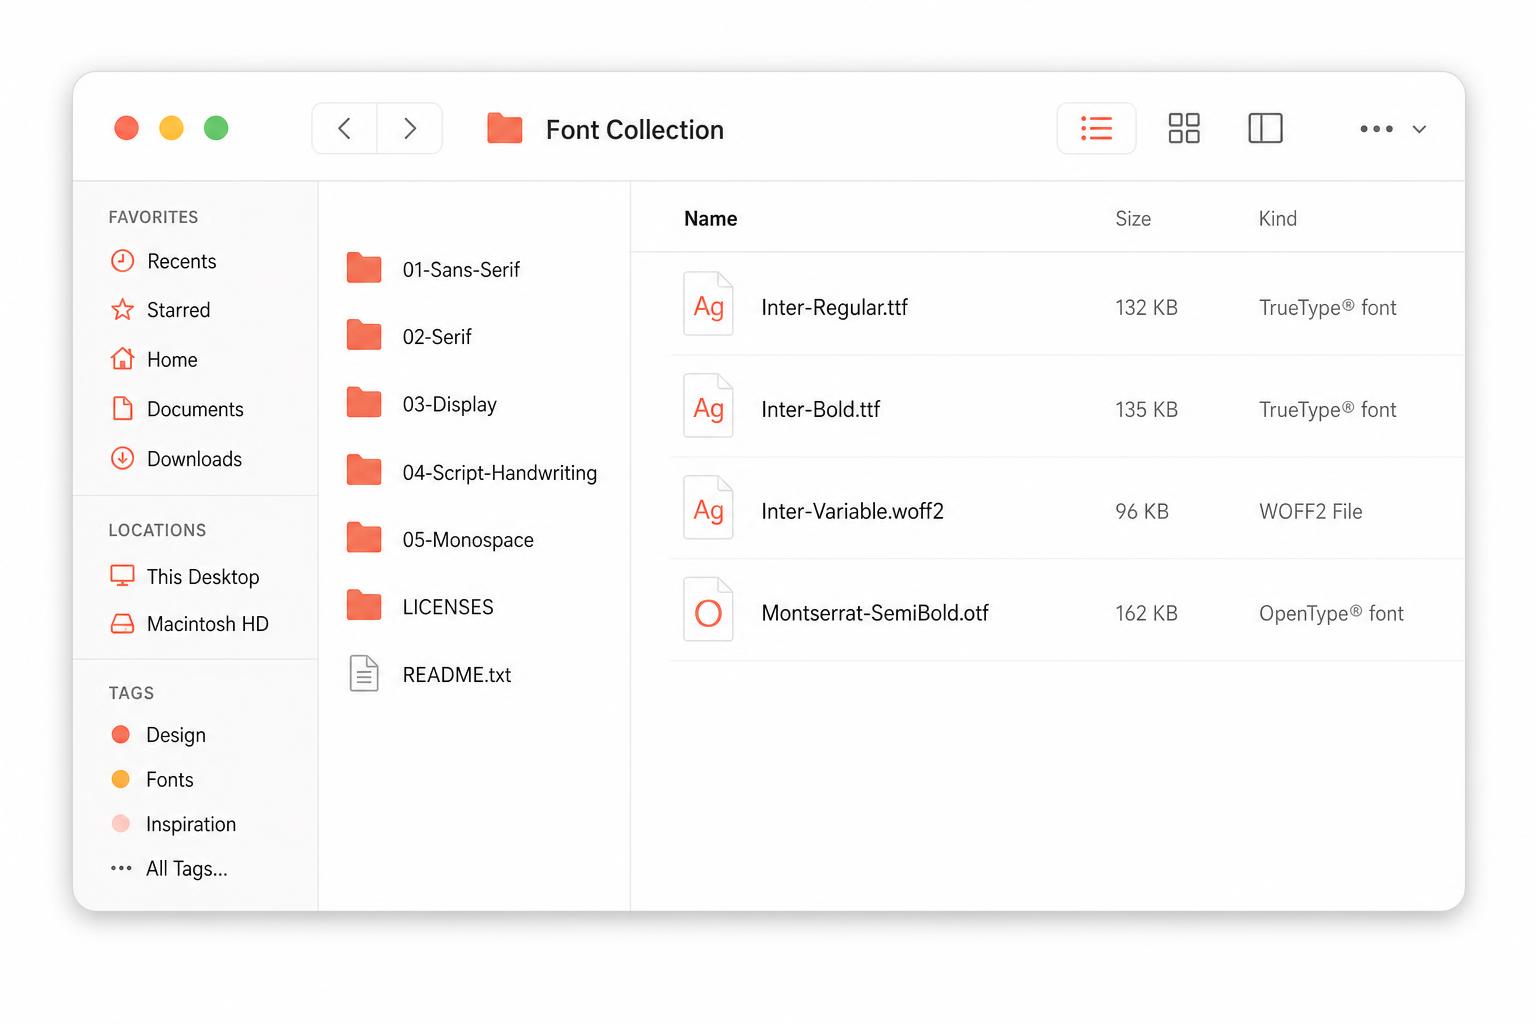Click the Macintosh HD drive icon

click(122, 624)
